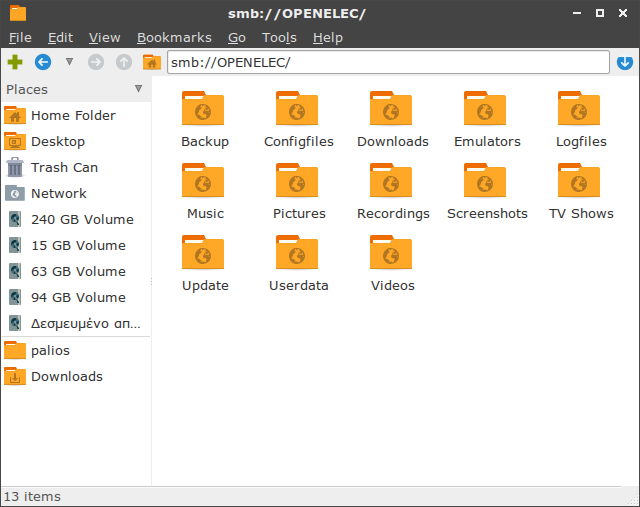Open the Go menu
640x507 pixels.
(x=237, y=38)
